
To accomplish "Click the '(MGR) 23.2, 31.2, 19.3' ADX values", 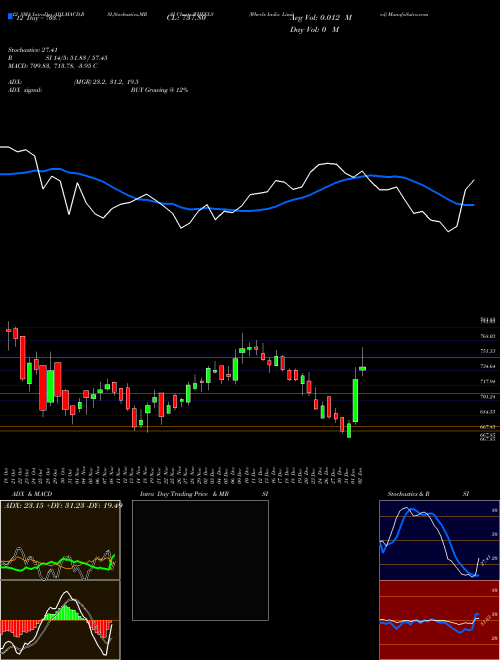I will click(106, 82).
